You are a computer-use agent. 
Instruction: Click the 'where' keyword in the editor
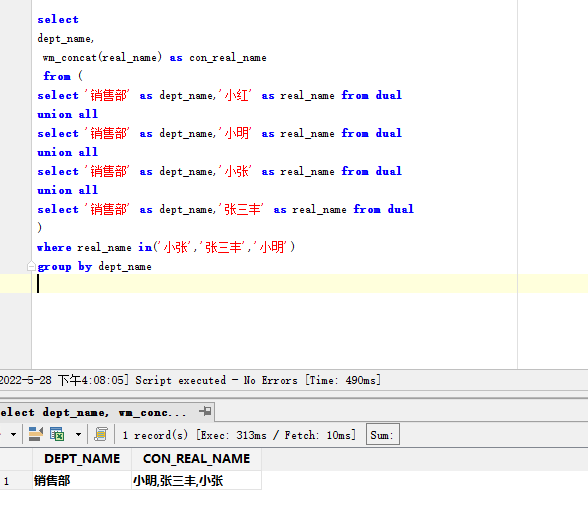tap(54, 247)
